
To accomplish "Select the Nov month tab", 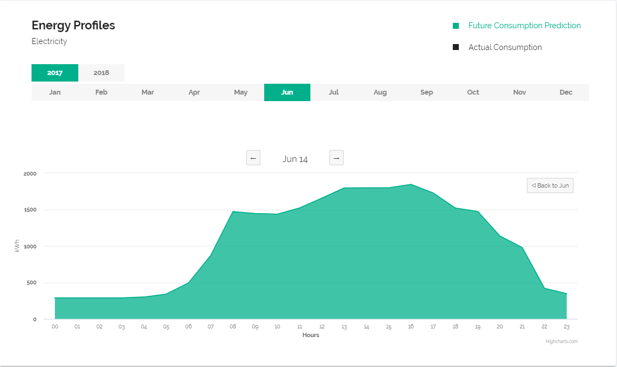I will pos(519,92).
